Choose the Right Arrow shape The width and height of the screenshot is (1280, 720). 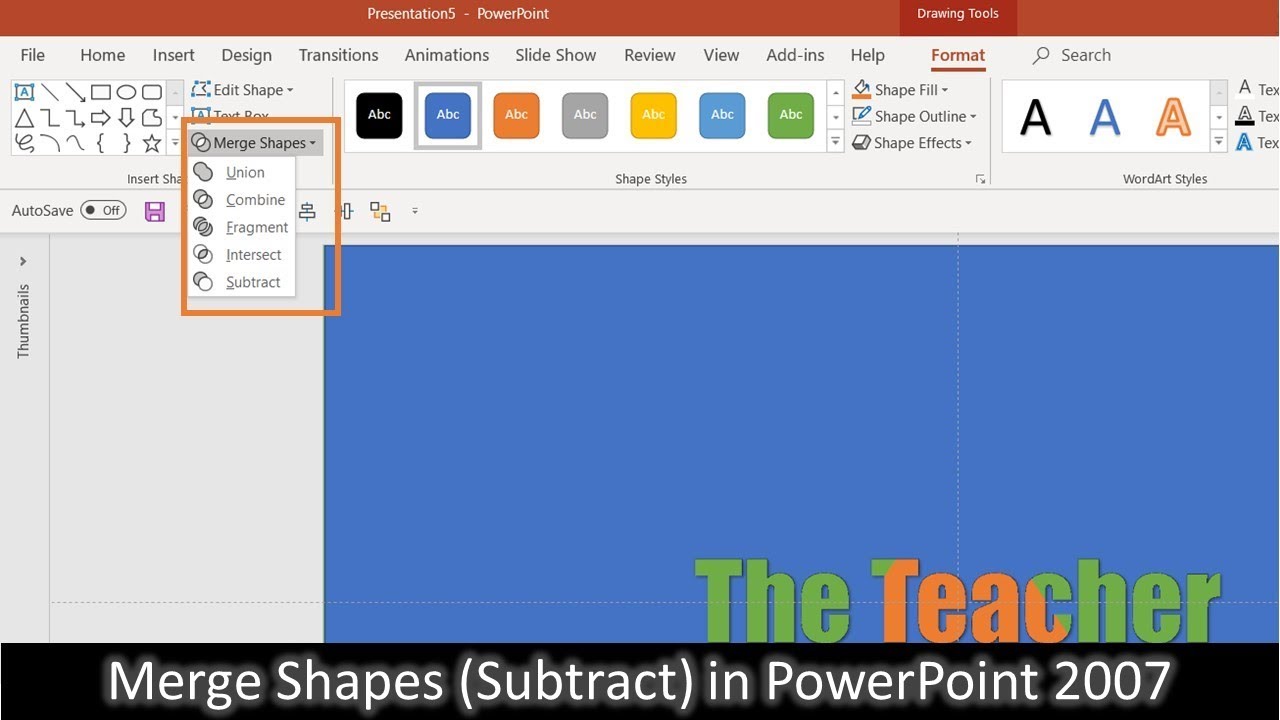pos(101,118)
